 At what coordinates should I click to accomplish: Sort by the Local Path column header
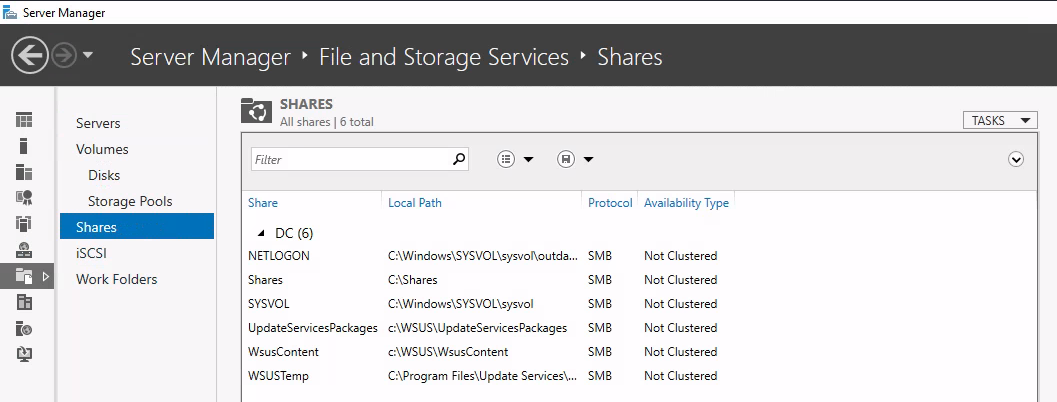pos(415,202)
